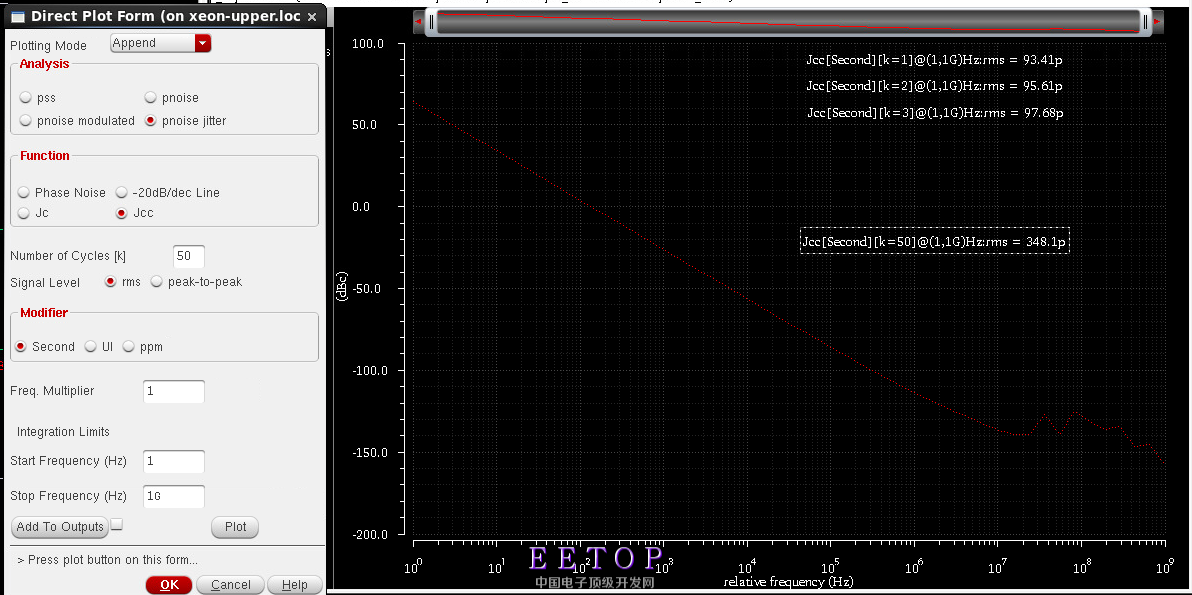
Task: Click the Add To Outputs button
Action: tap(60, 527)
